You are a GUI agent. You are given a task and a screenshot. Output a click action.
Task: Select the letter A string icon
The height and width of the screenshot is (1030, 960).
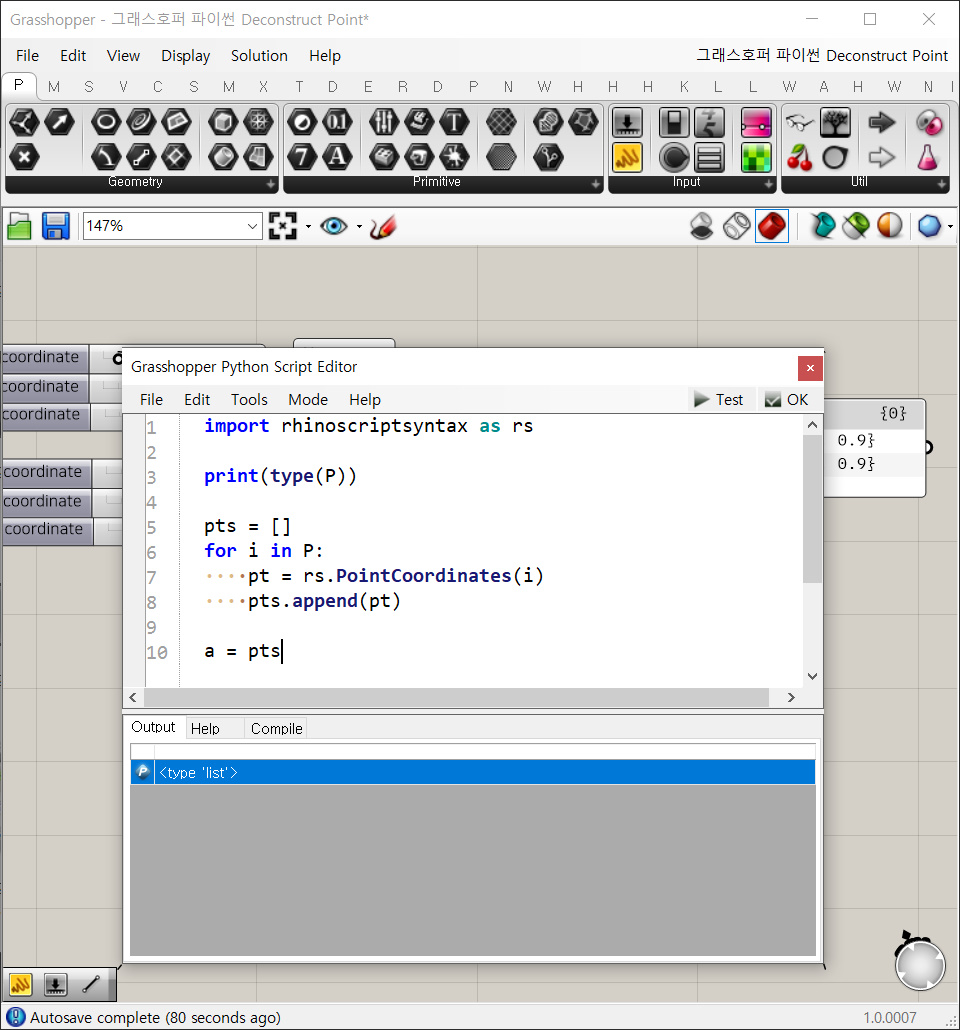coord(338,157)
